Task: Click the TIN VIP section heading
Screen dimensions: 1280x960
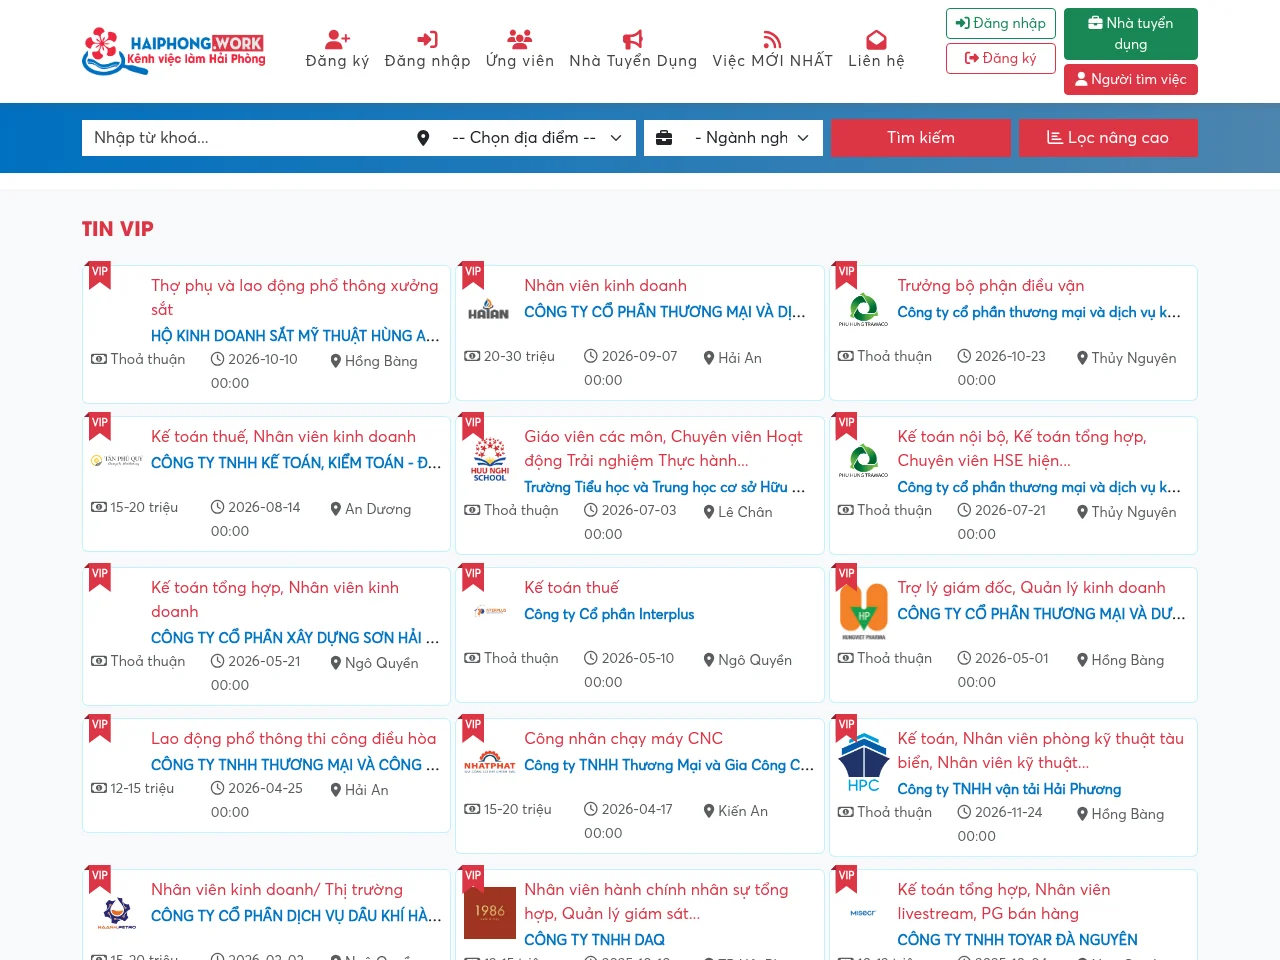Action: point(118,229)
